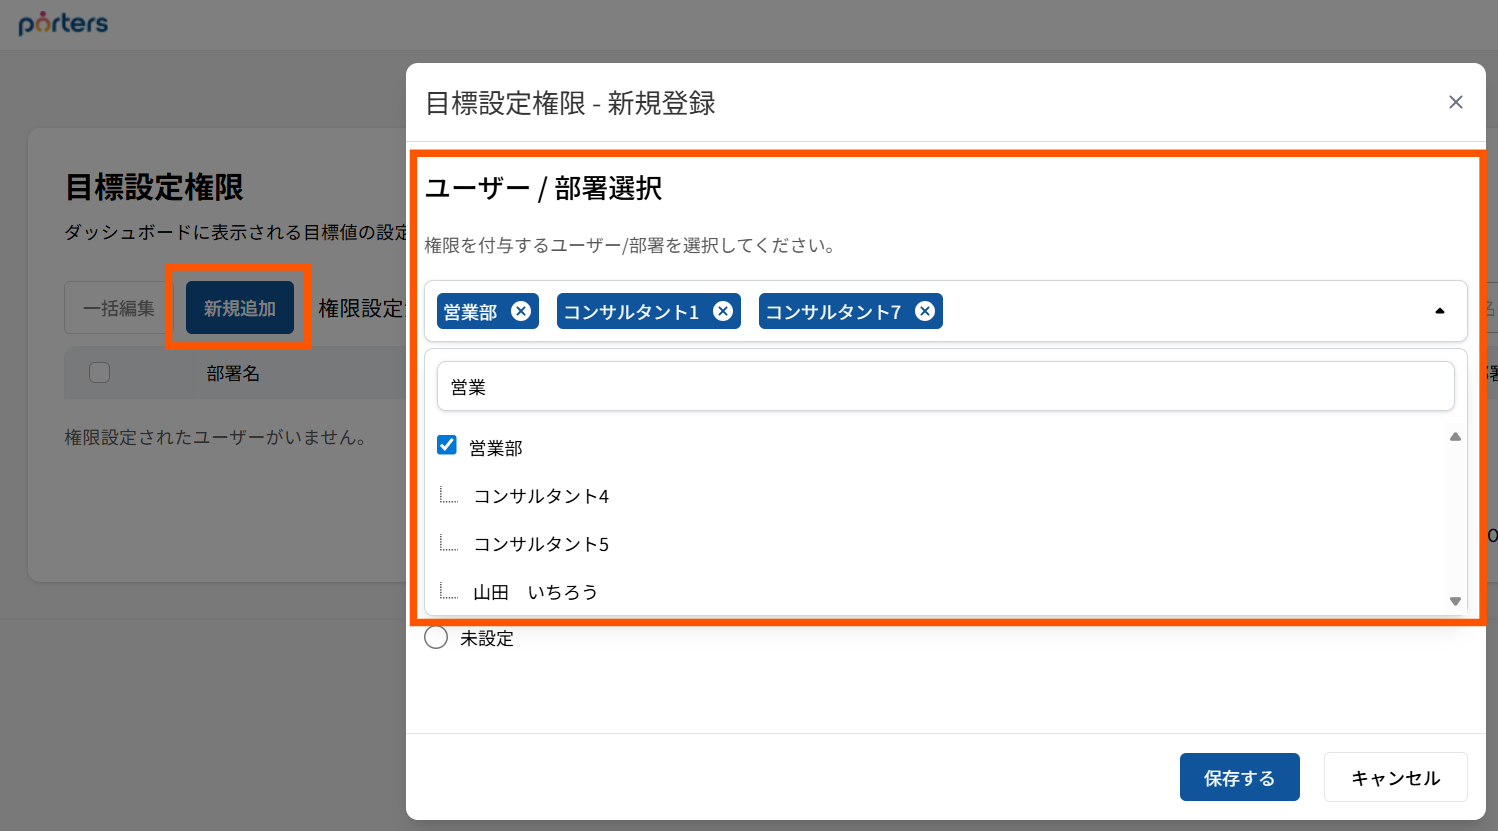The width and height of the screenshot is (1498, 831).
Task: Open 一括編集 bulk edit
Action: pyautogui.click(x=118, y=308)
